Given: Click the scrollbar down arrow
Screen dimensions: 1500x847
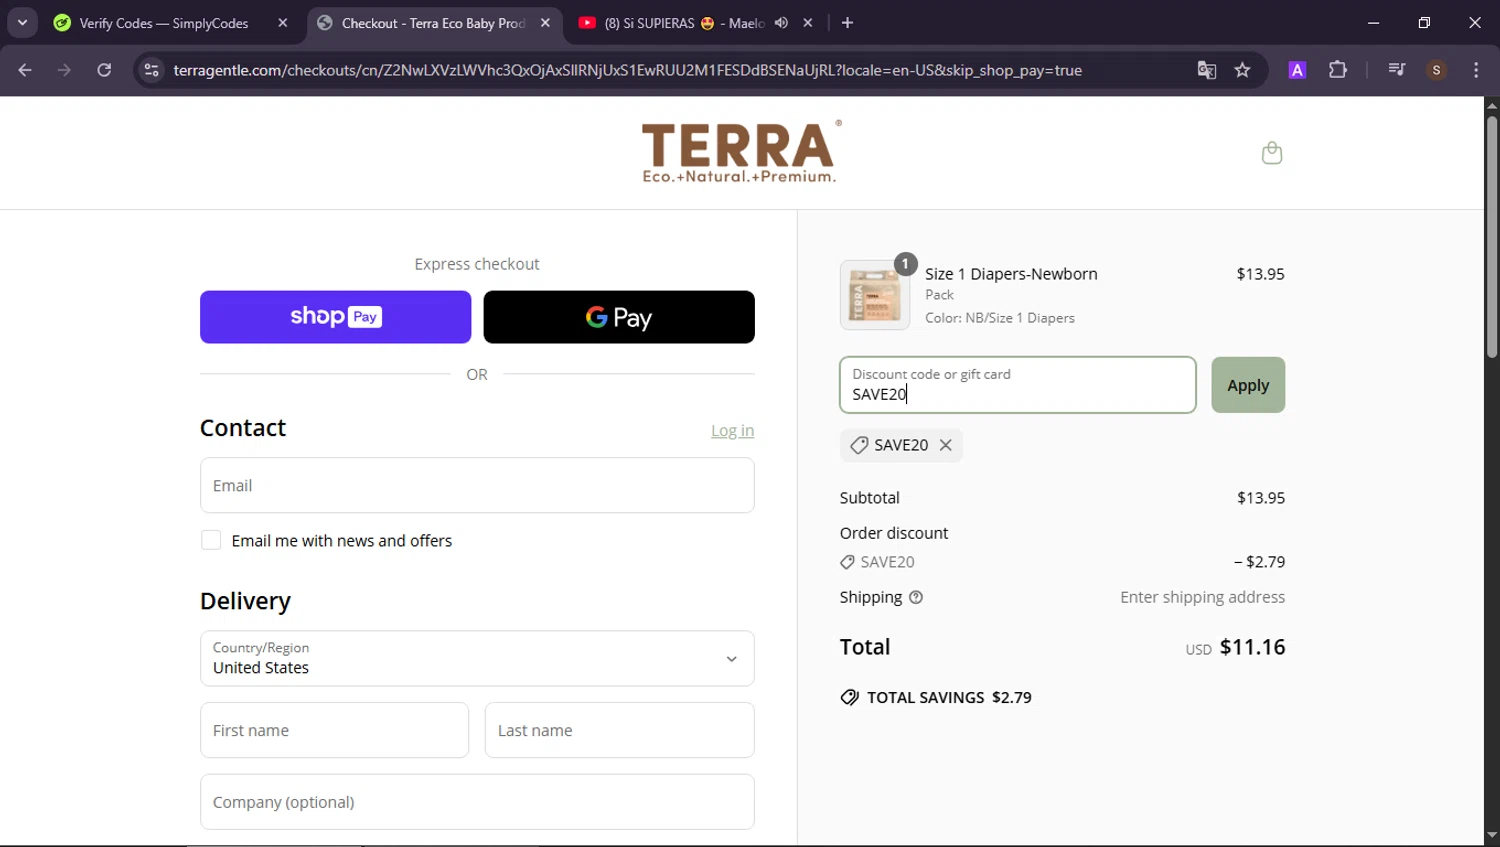Looking at the screenshot, I should [x=1492, y=835].
